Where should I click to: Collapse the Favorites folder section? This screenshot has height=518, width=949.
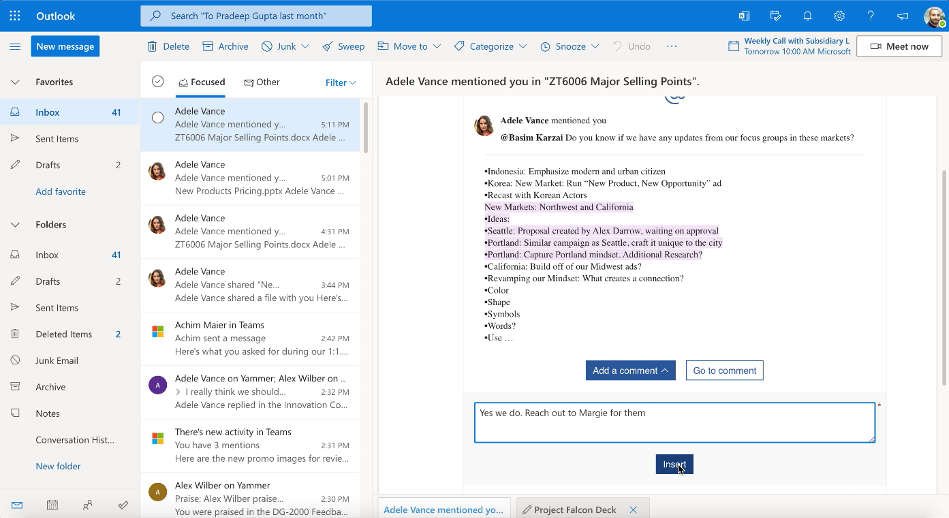pos(15,82)
